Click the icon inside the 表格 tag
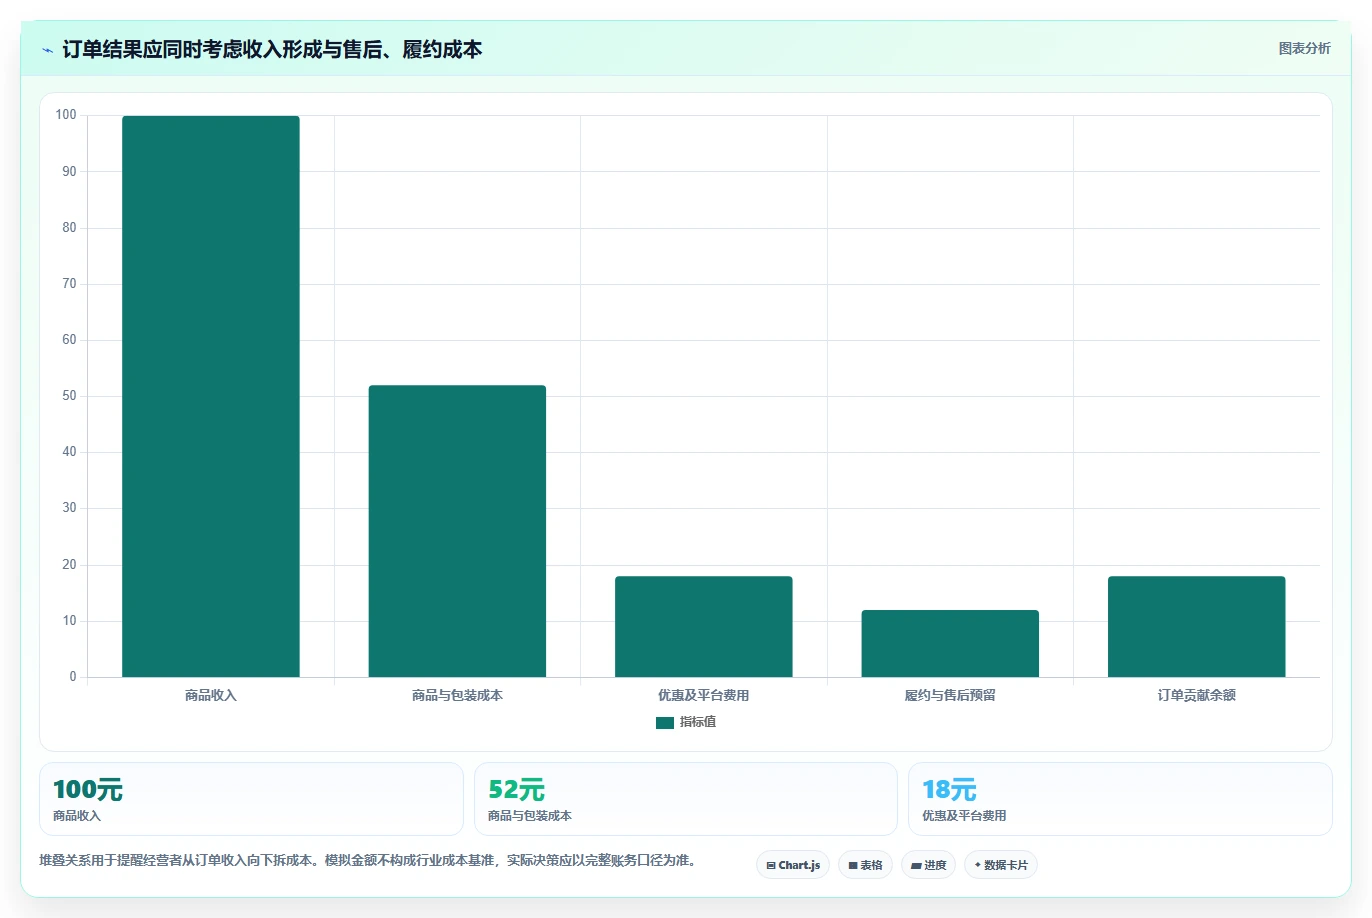Image resolution: width=1372 pixels, height=918 pixels. tap(853, 866)
